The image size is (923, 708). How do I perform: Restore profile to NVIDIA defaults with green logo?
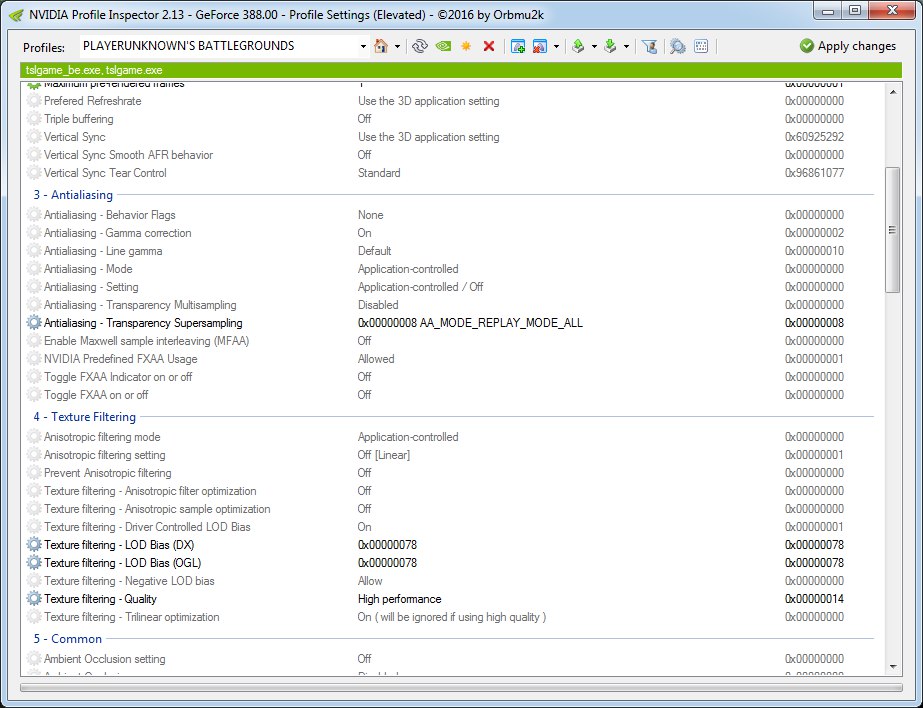tap(443, 46)
